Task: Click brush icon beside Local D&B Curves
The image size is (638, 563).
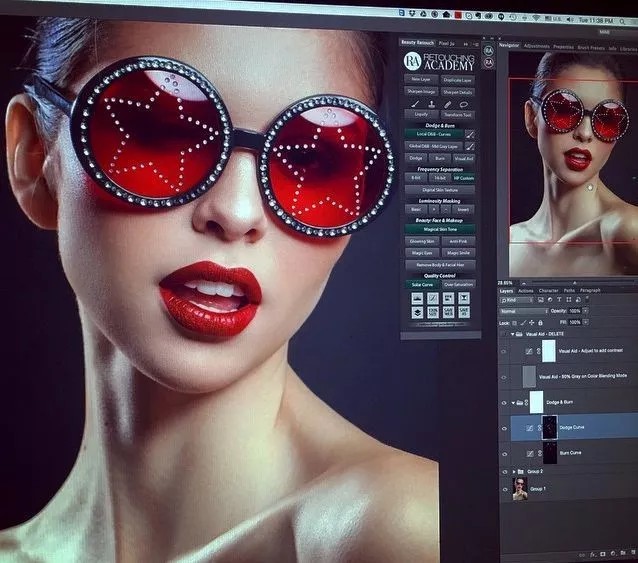Action: (x=470, y=134)
